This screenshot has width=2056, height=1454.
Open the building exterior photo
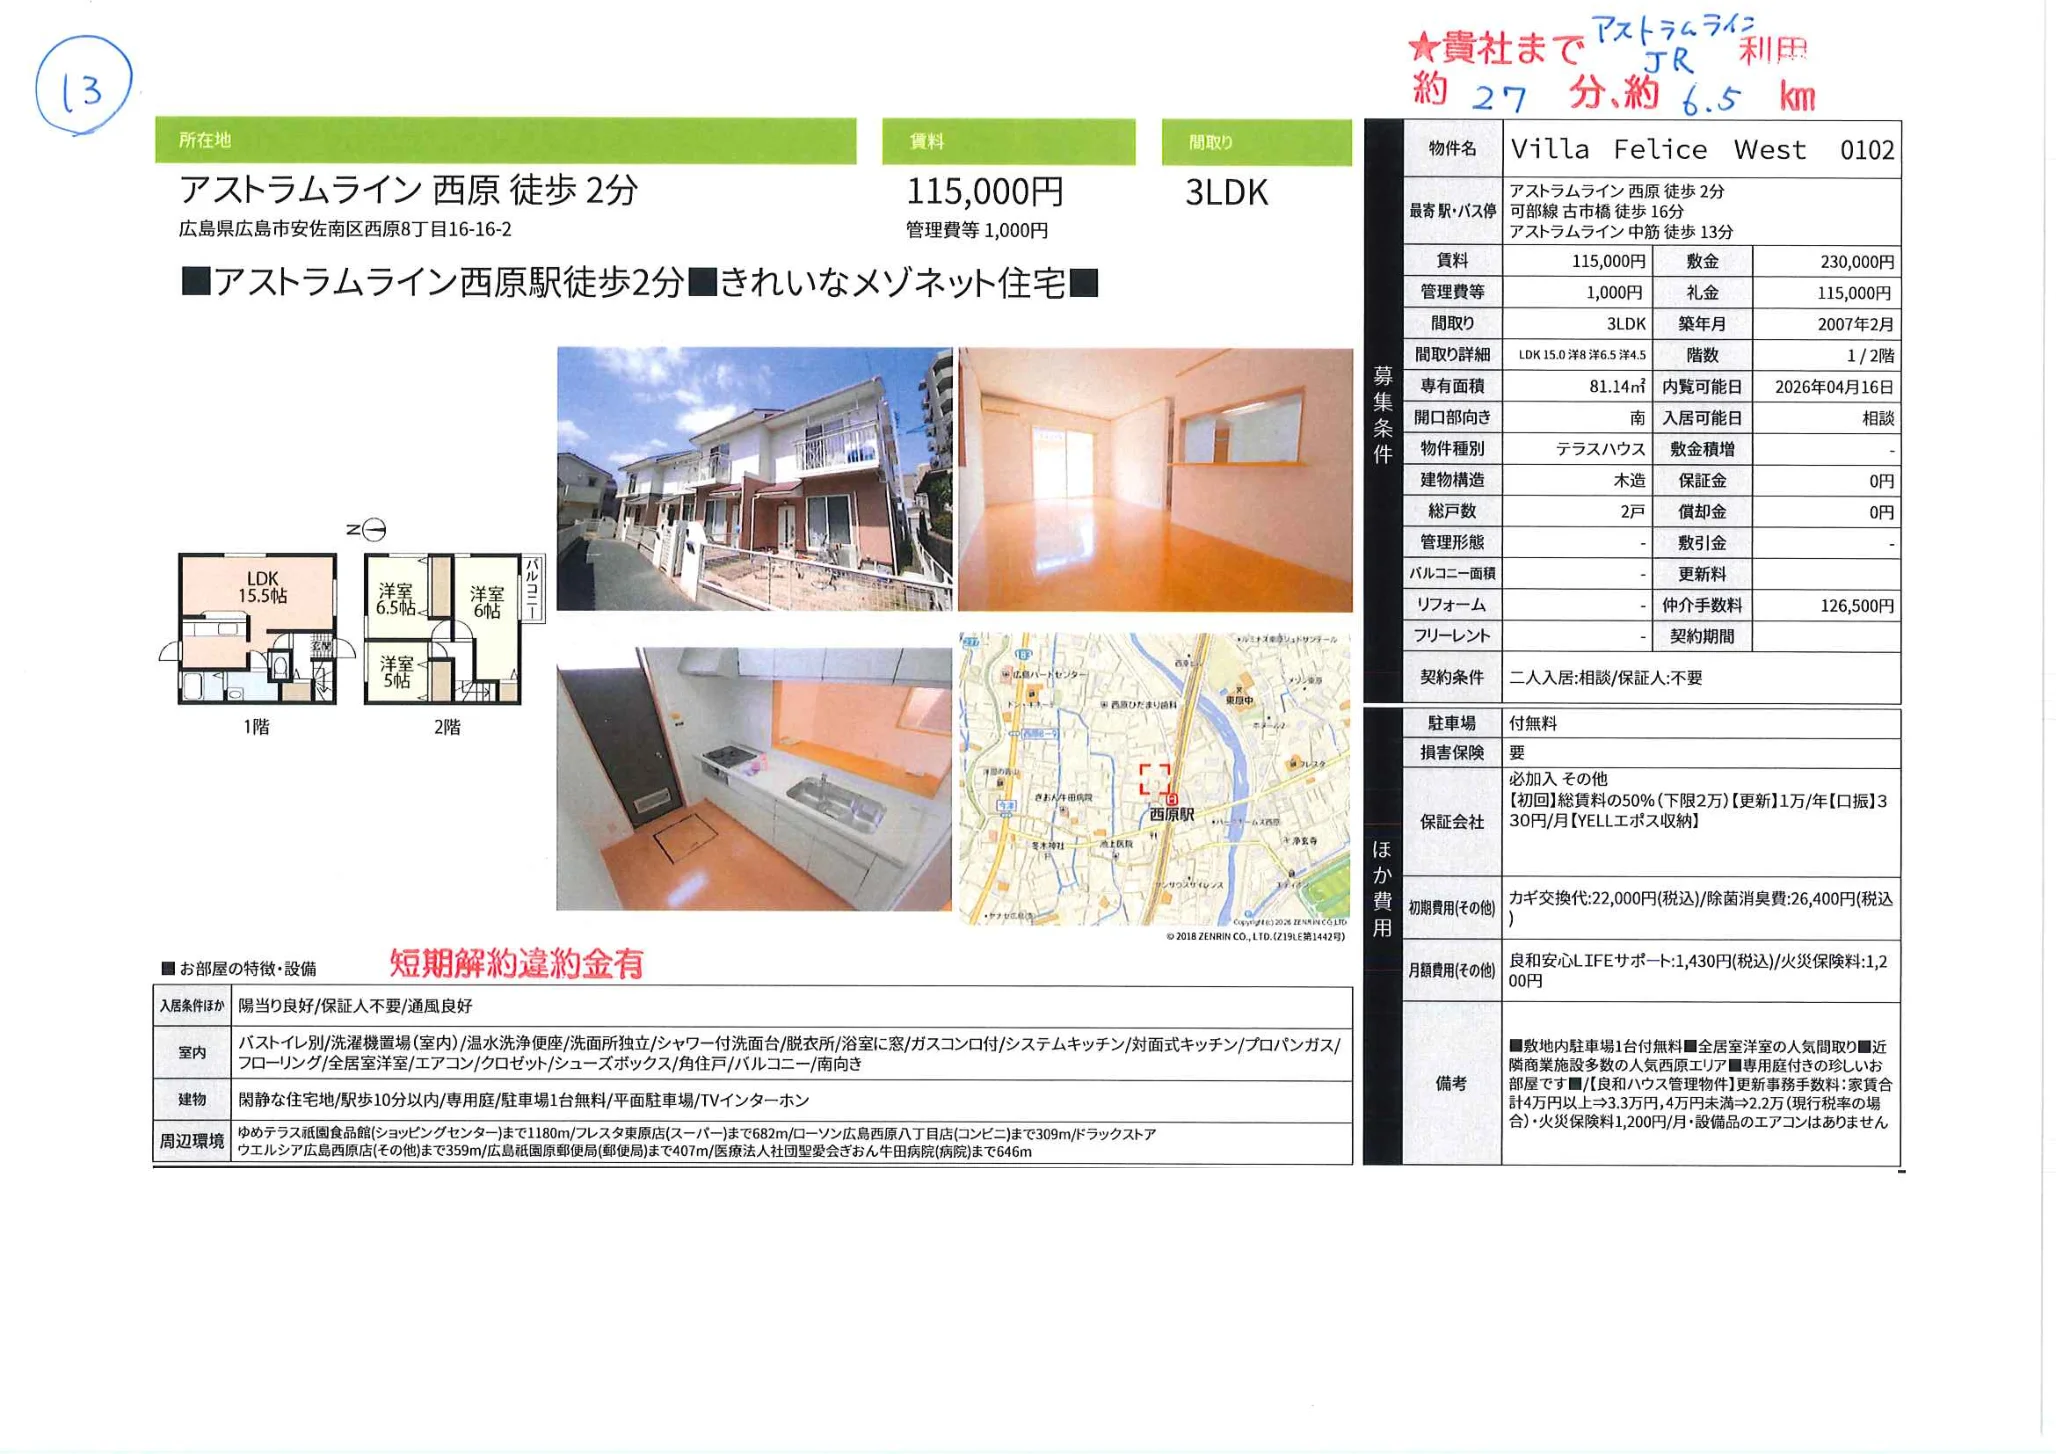[754, 479]
